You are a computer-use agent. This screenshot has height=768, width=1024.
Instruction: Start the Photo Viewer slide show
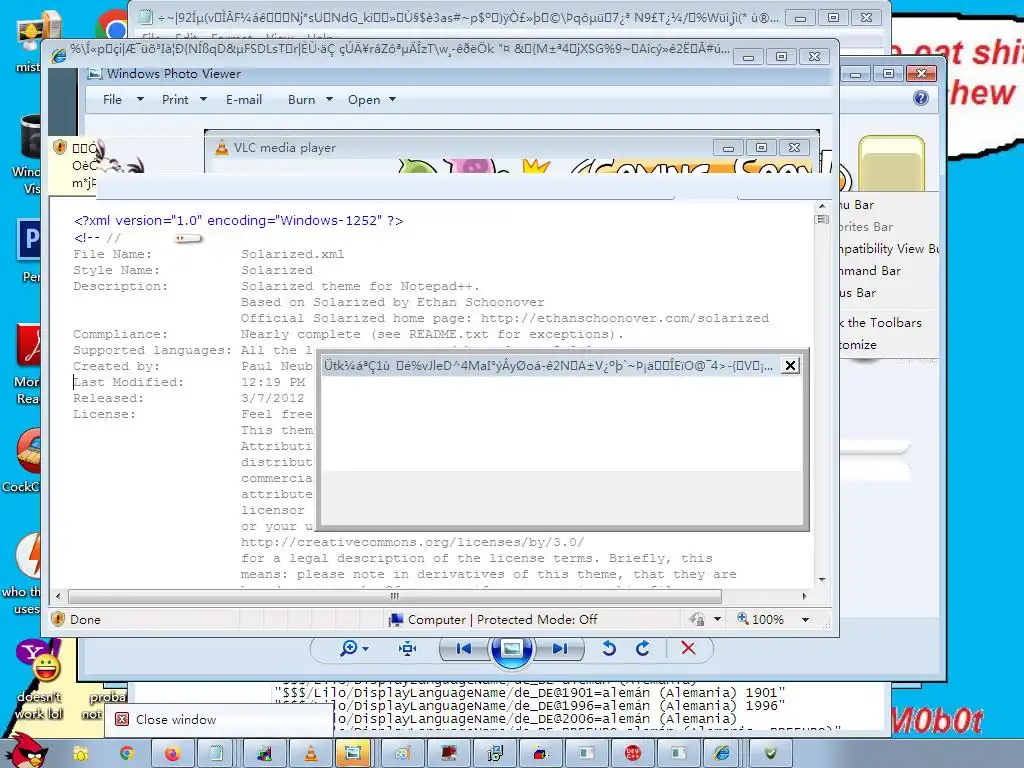pyautogui.click(x=511, y=648)
